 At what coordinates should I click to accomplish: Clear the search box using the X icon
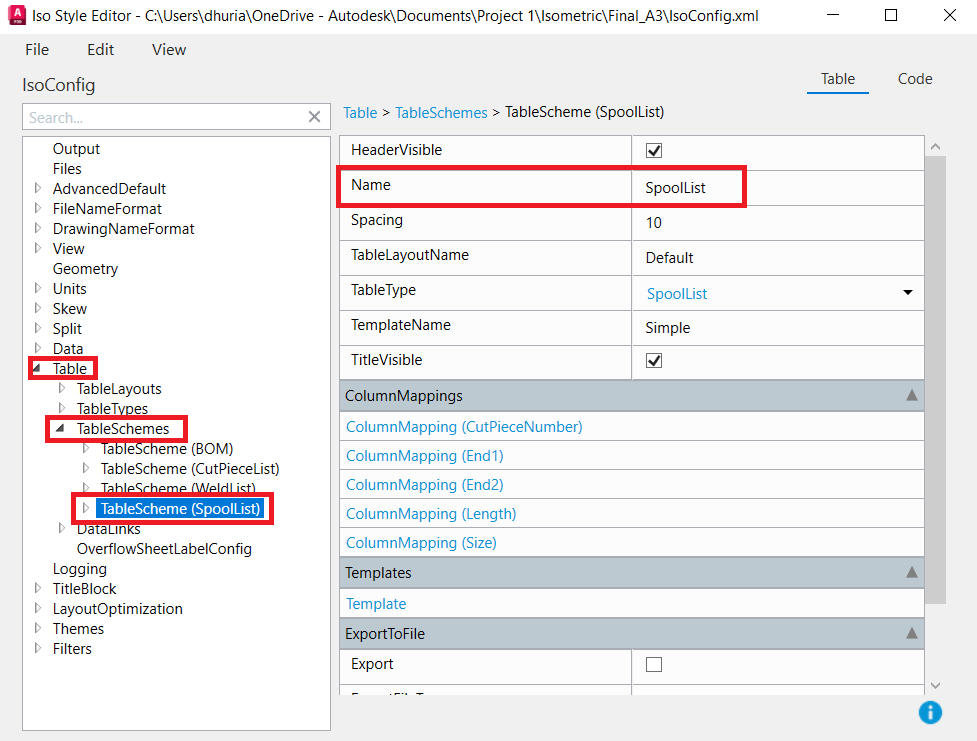click(x=314, y=117)
